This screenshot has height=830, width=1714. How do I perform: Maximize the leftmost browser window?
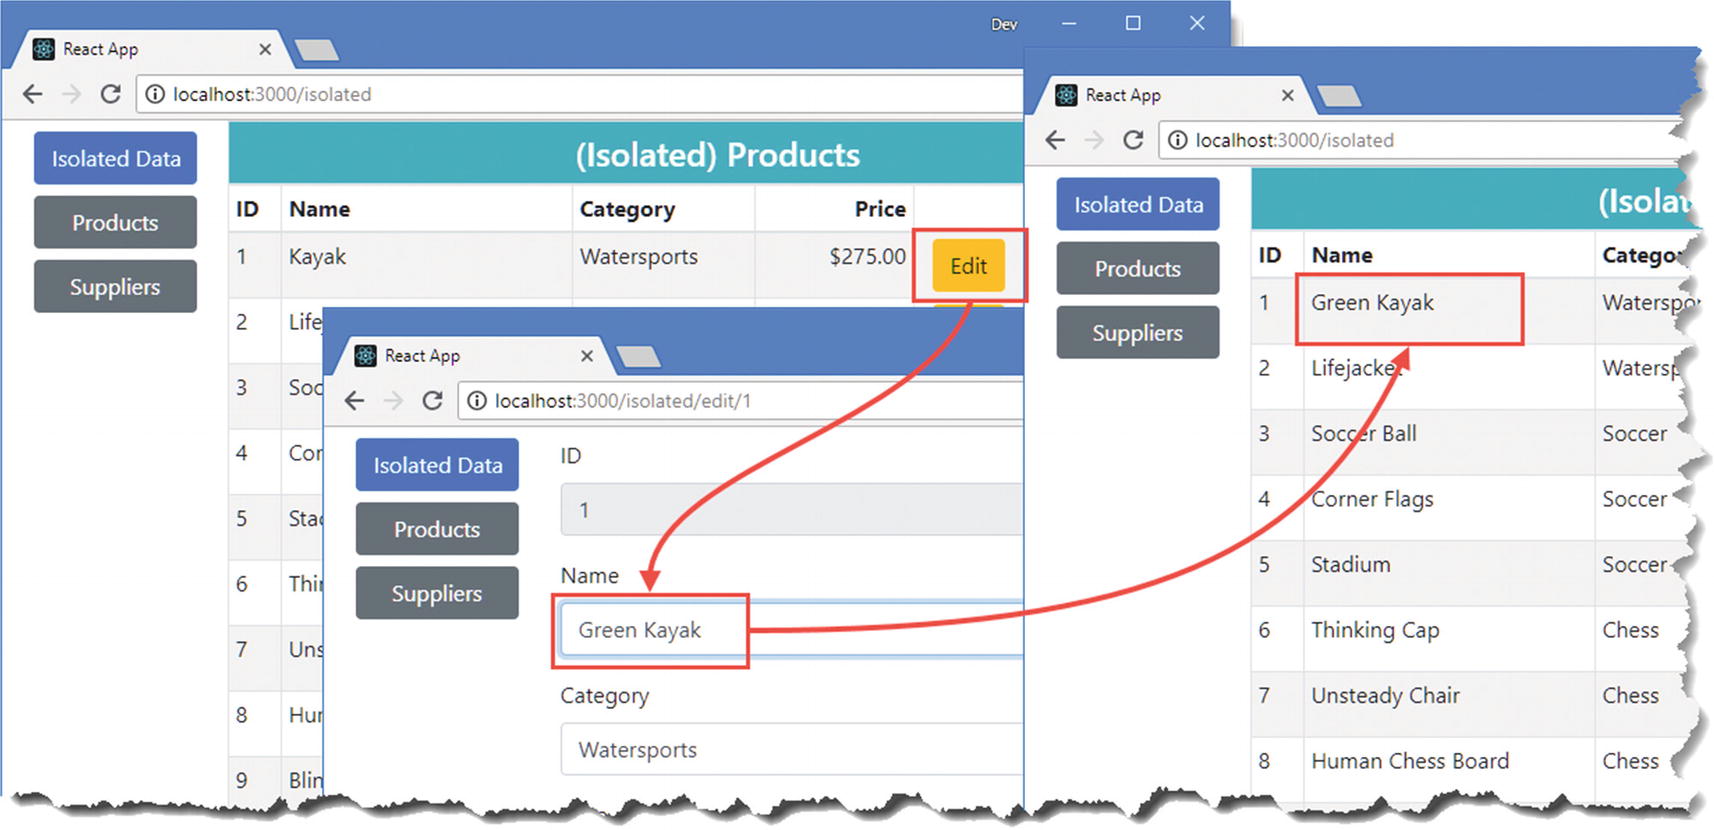point(1133,23)
